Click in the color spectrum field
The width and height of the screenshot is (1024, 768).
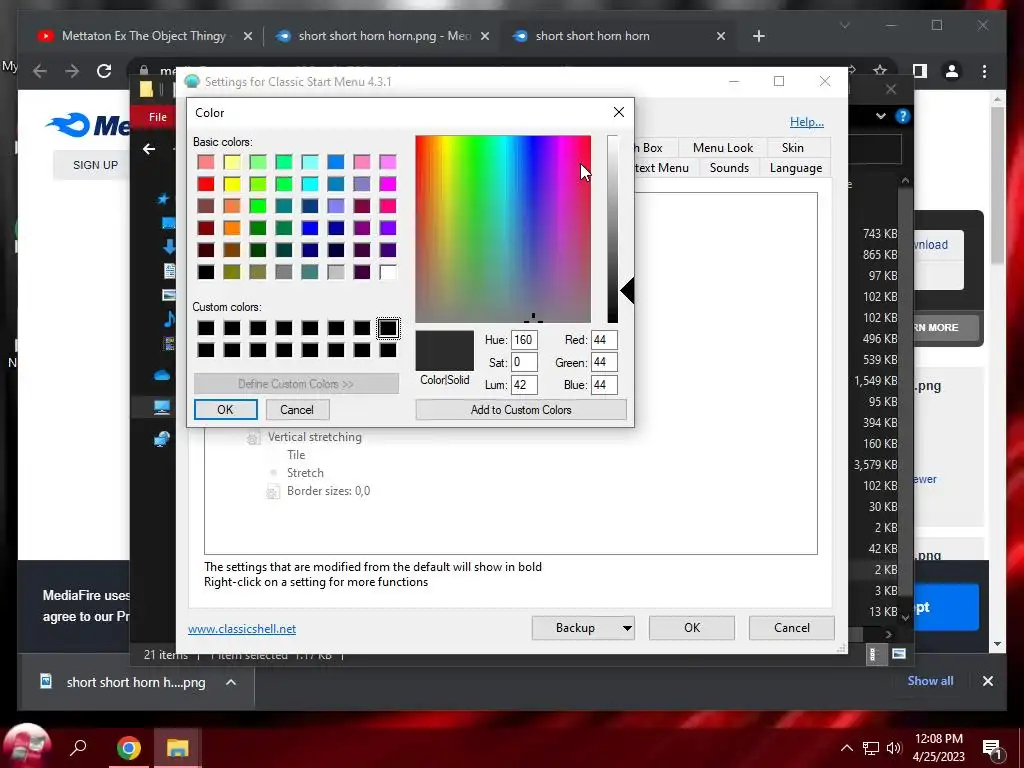[x=503, y=229]
